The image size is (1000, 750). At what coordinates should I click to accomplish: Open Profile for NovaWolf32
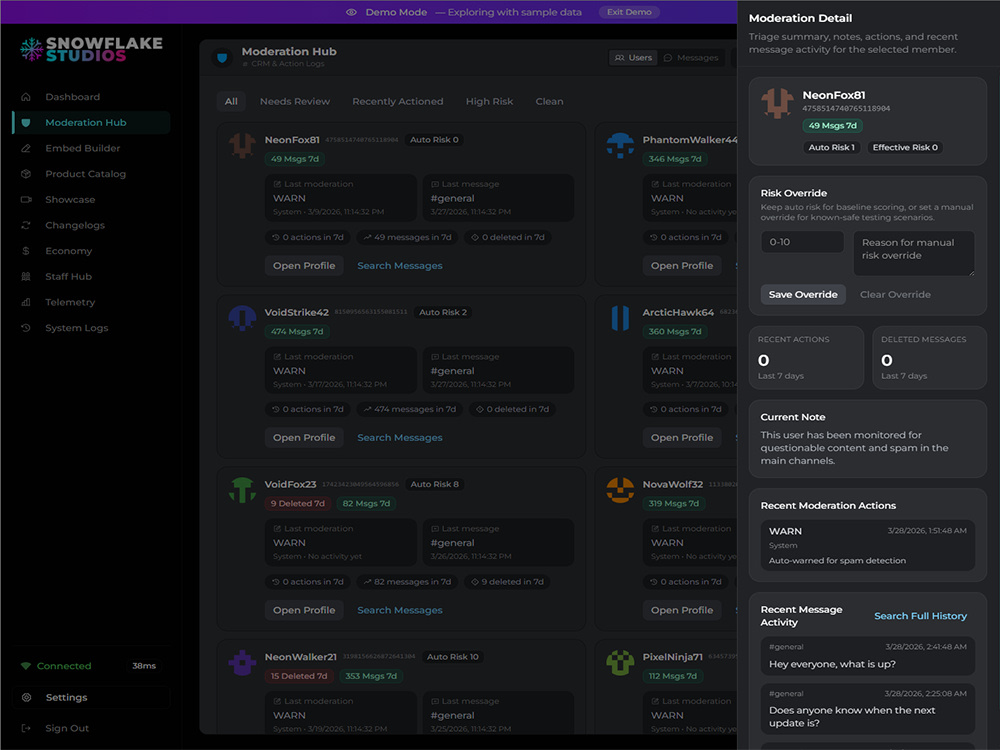[682, 610]
